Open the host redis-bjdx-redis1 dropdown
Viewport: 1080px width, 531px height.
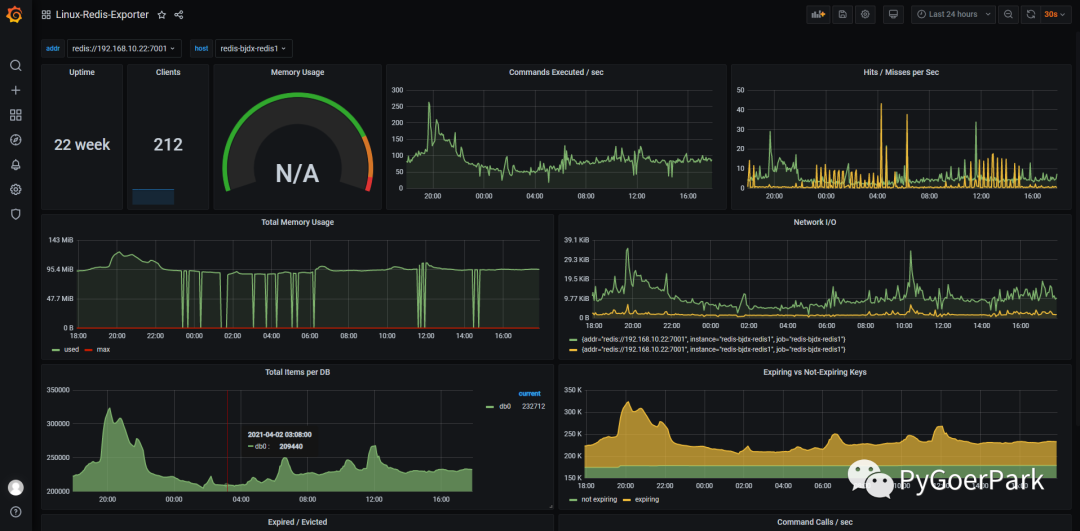coord(254,48)
